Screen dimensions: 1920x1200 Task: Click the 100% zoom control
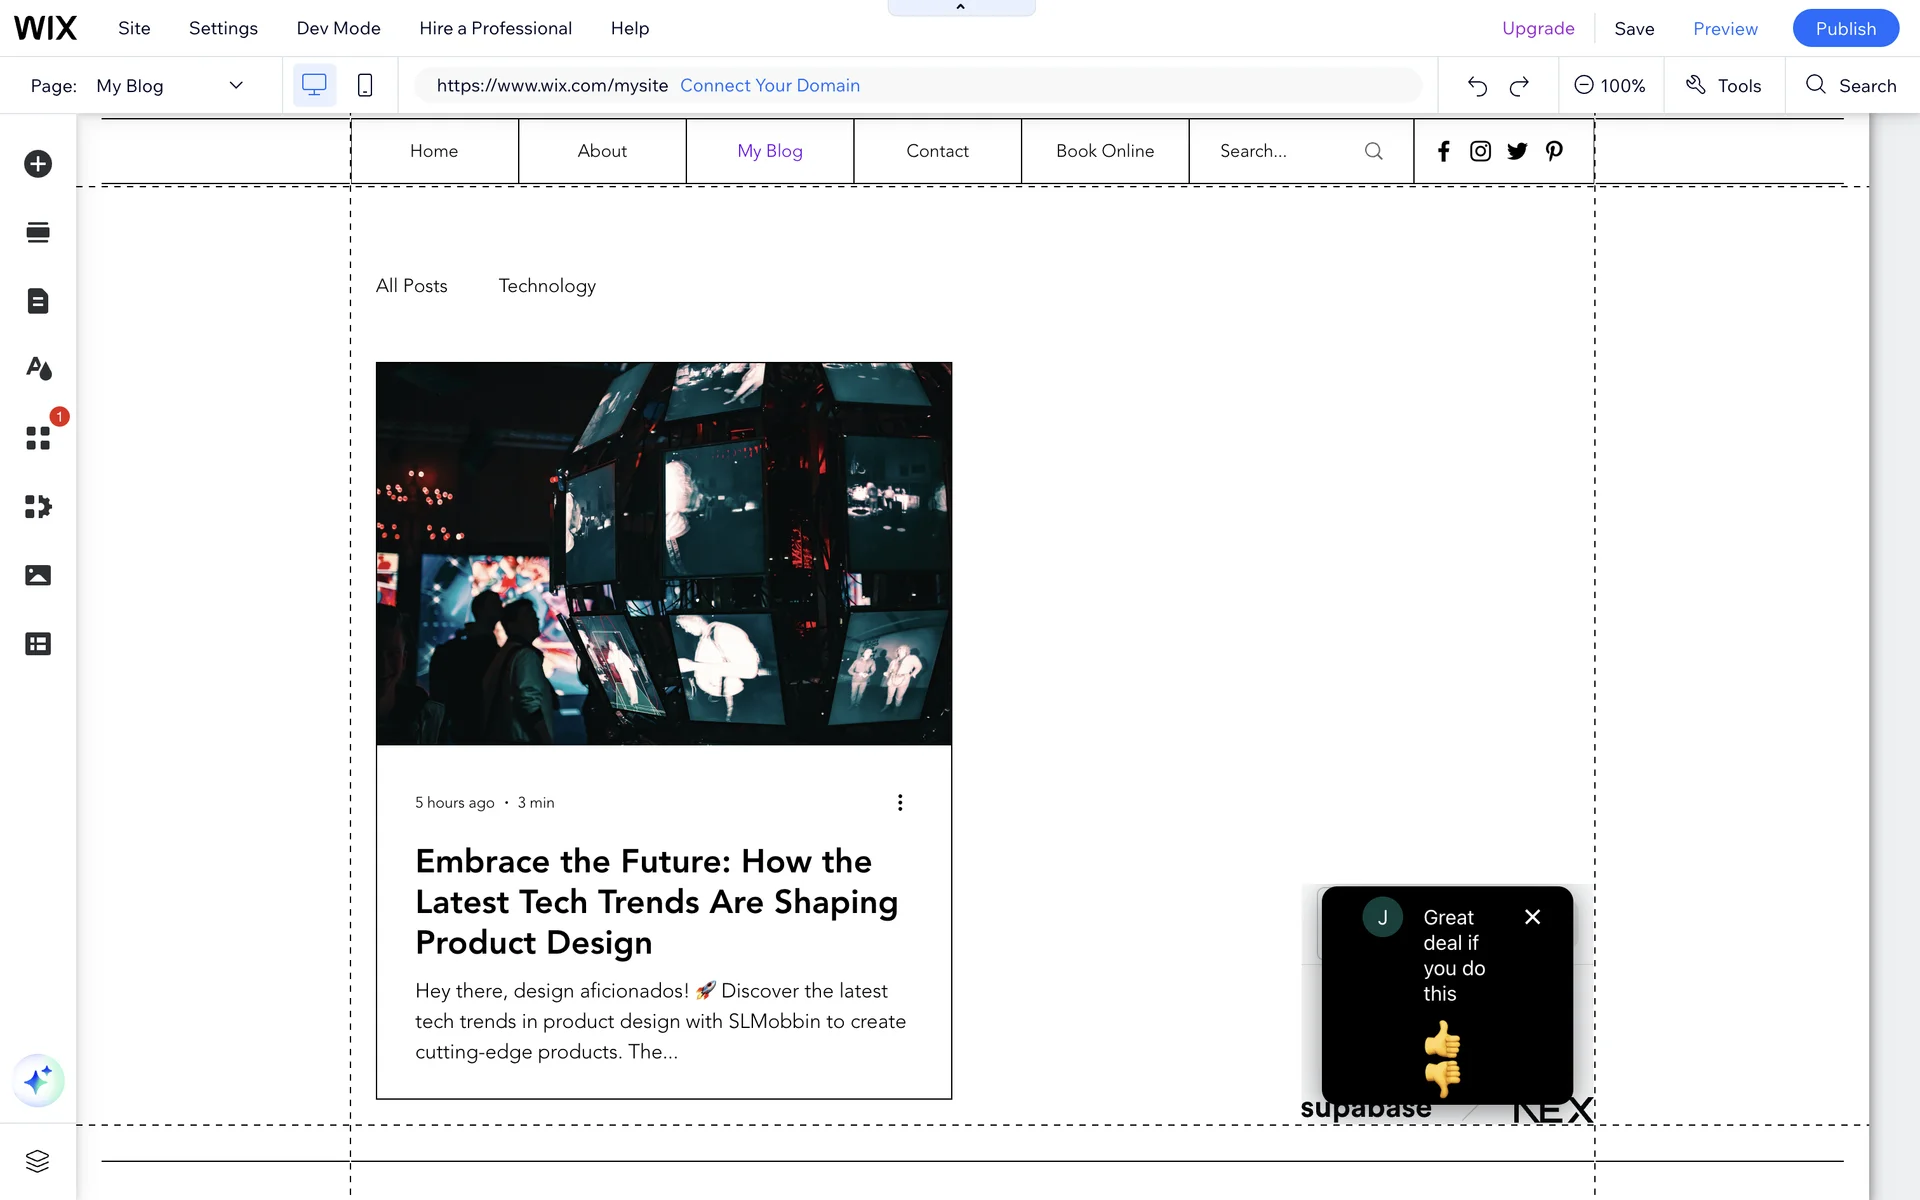coord(1610,86)
